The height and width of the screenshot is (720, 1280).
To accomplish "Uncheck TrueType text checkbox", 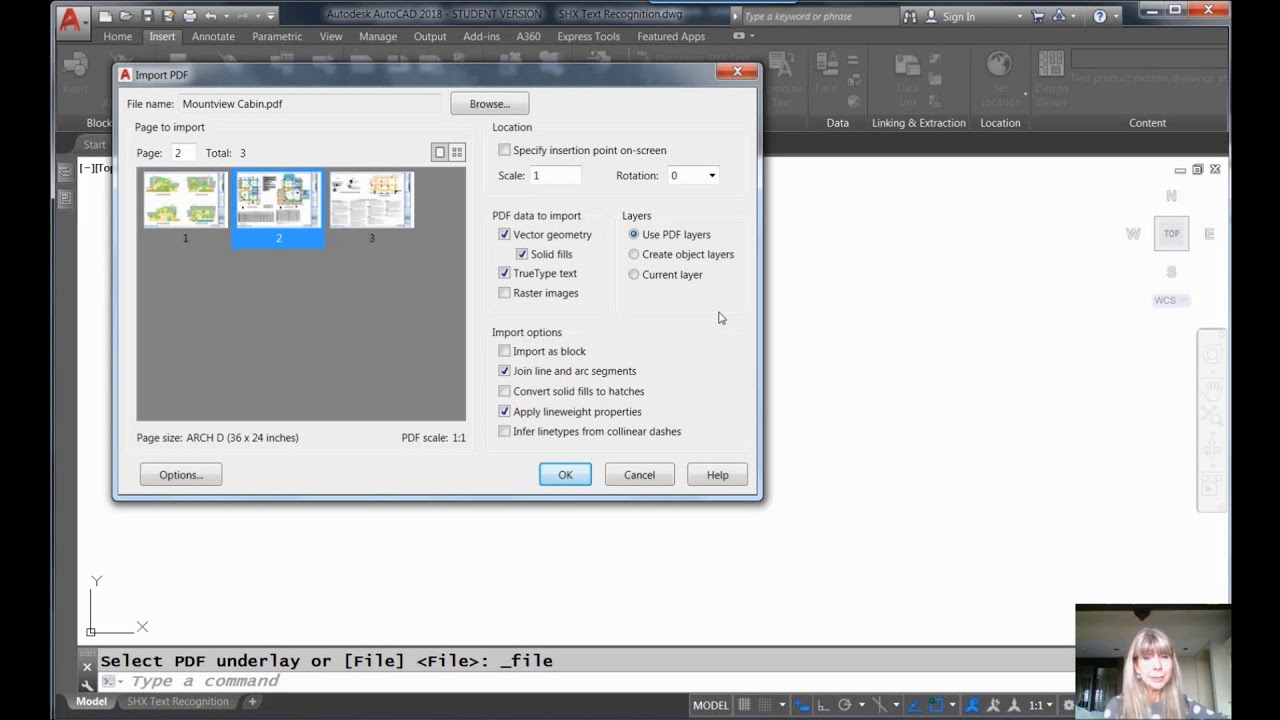I will tap(504, 273).
